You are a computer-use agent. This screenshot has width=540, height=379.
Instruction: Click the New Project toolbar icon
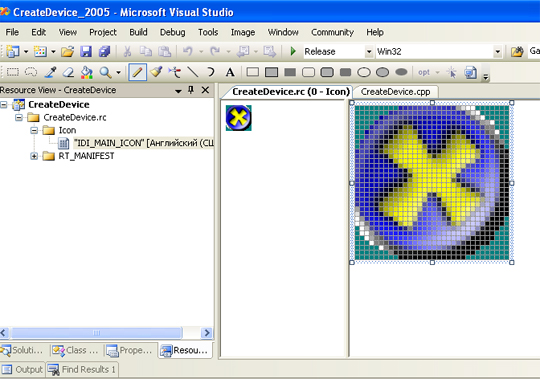click(13, 52)
